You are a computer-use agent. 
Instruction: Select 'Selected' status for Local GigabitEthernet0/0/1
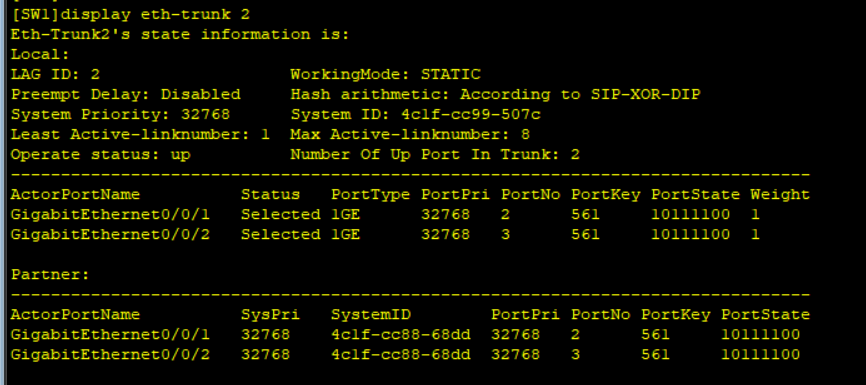281,214
